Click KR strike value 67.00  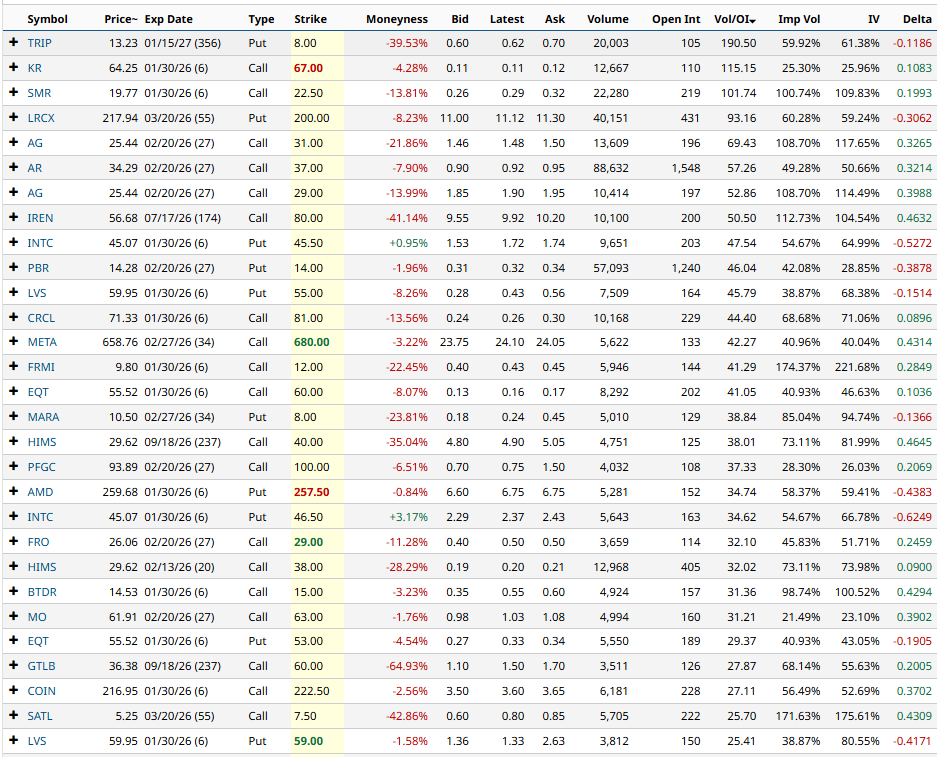308,68
